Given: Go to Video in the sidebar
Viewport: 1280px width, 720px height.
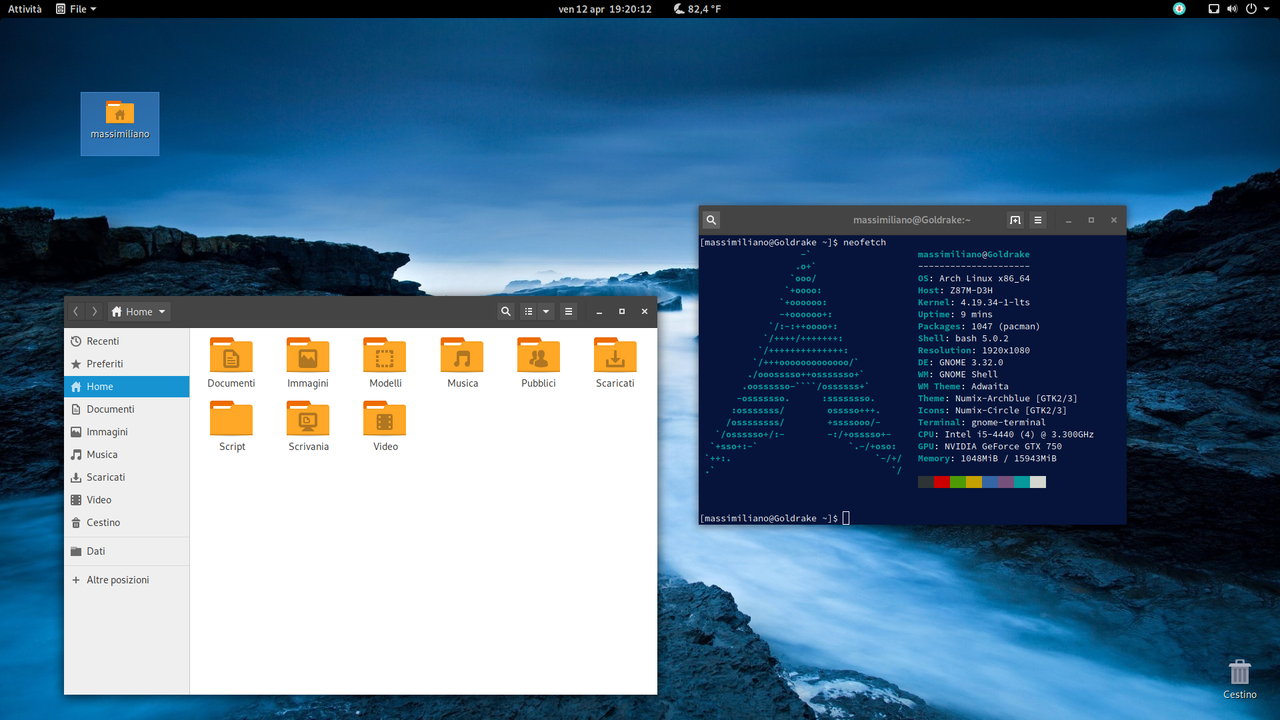Looking at the screenshot, I should coord(127,500).
